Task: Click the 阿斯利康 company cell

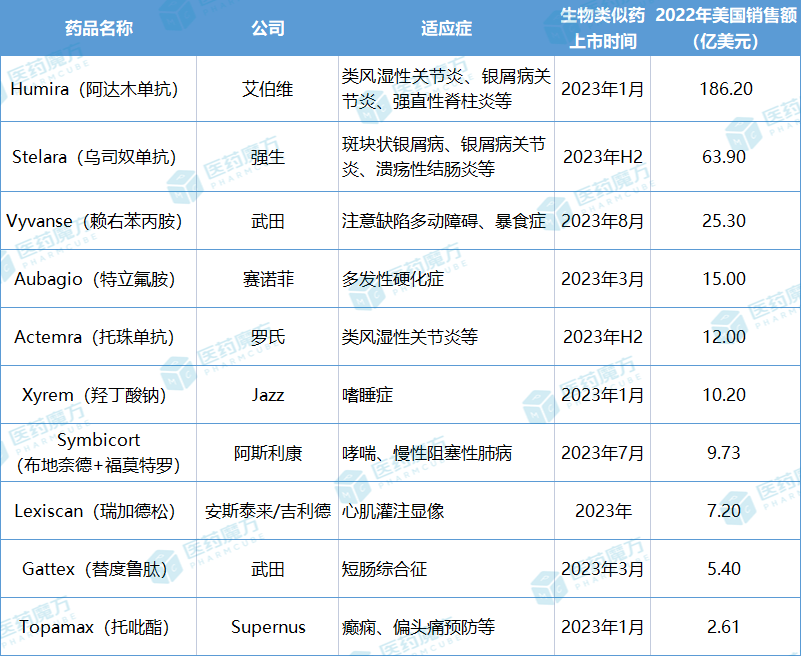Action: point(268,453)
